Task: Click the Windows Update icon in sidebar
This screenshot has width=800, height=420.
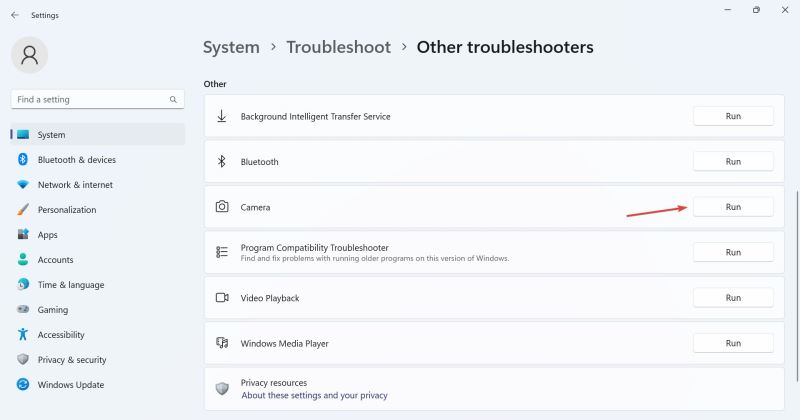Action: [x=22, y=385]
